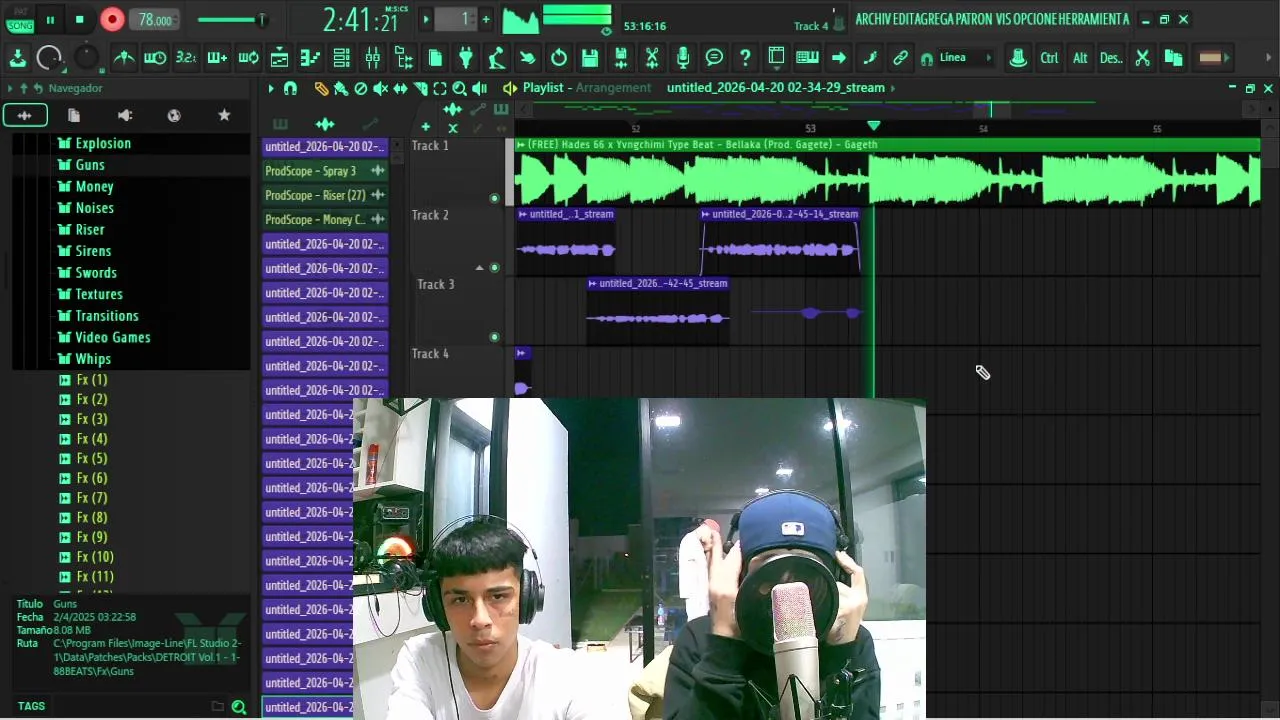Screen dimensions: 1280x720
Task: Mute Track 1 with its green dot
Action: point(494,198)
